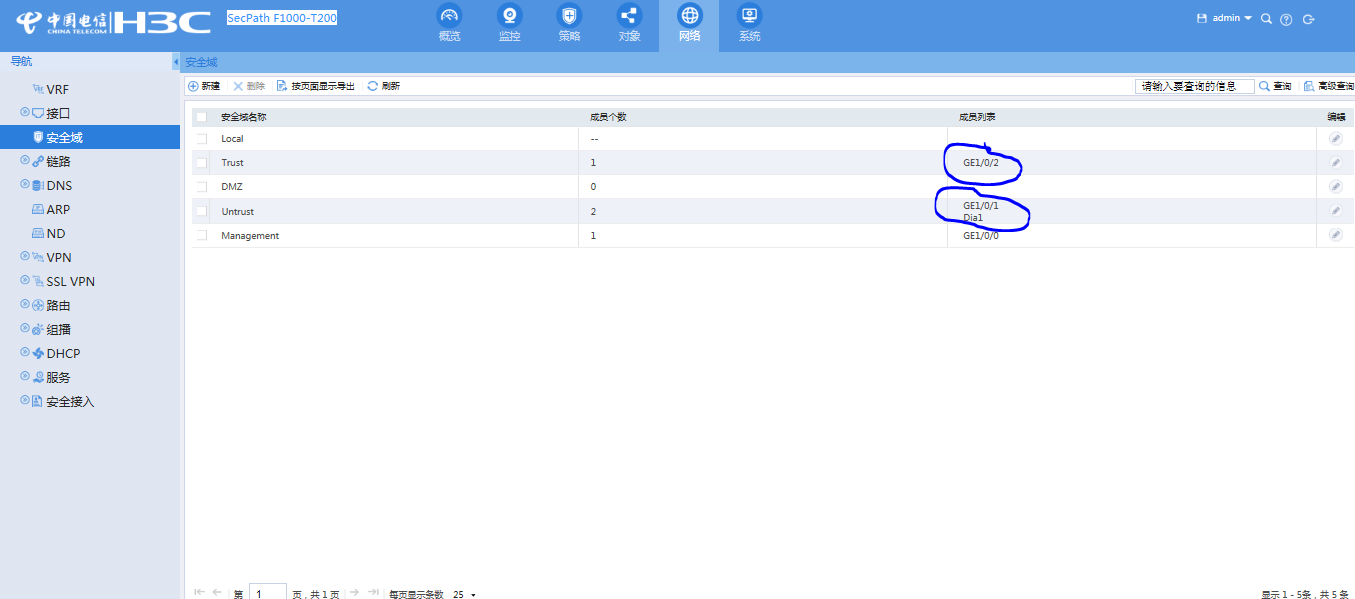
Task: Open the 策略 policy tab
Action: click(x=569, y=24)
